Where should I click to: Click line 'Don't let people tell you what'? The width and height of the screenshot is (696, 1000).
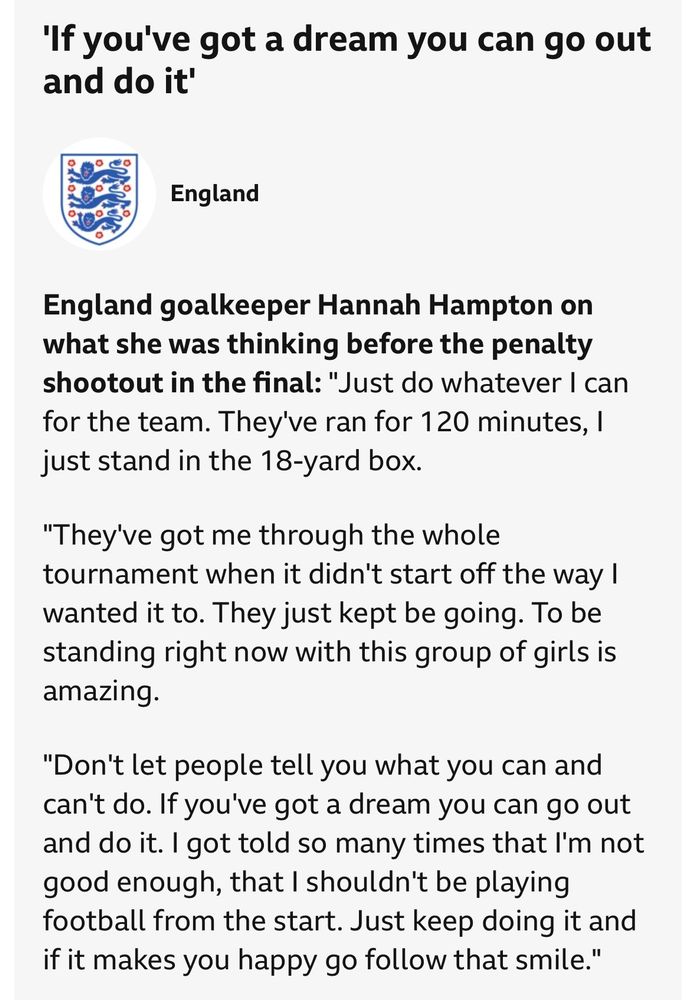[322, 765]
